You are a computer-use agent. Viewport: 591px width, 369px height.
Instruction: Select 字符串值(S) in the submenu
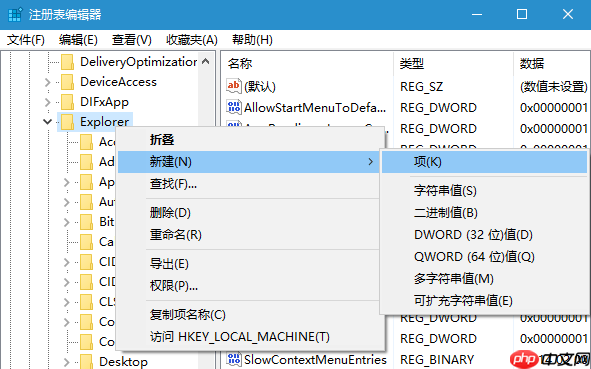point(485,191)
